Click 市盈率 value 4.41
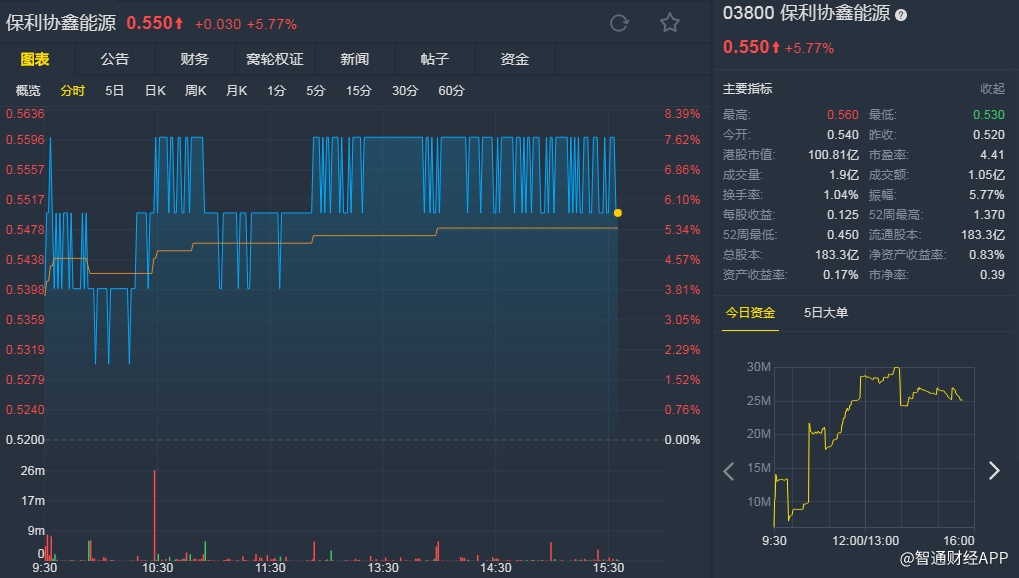 pos(992,155)
